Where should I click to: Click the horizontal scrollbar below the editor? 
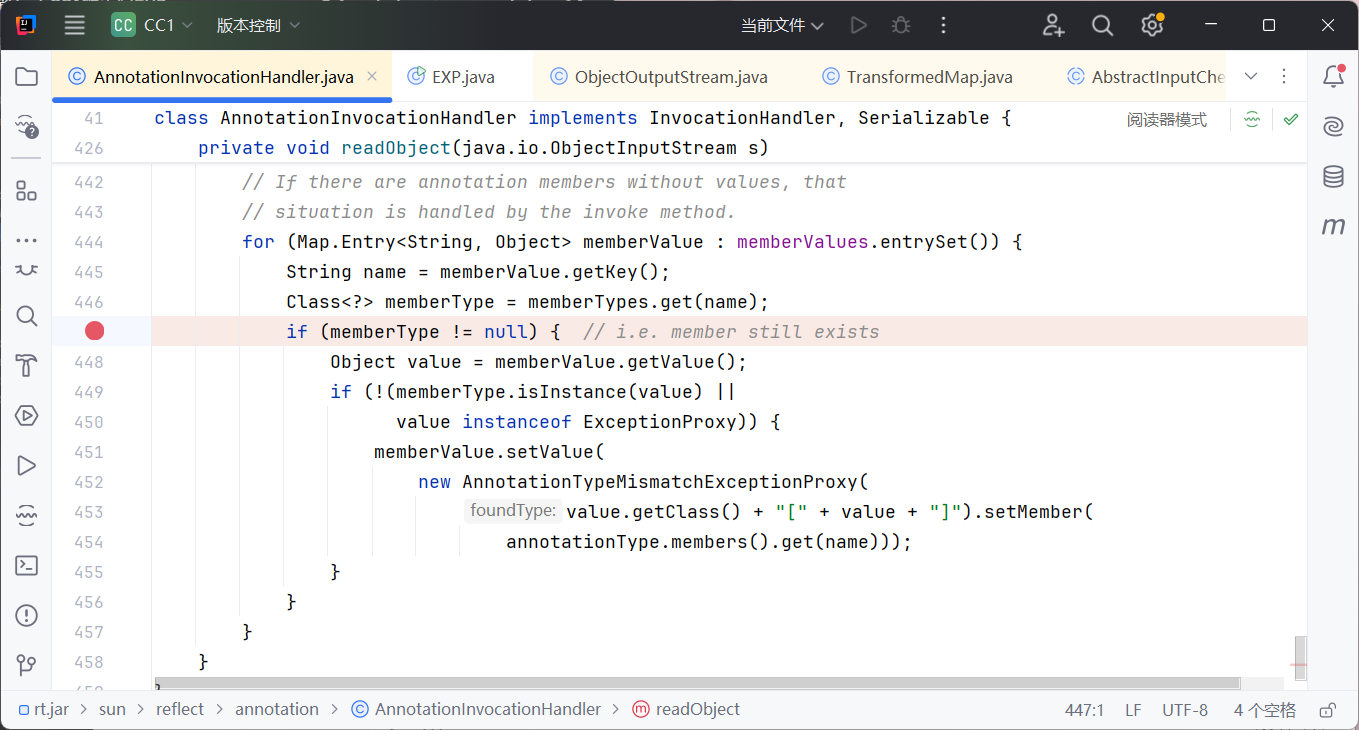(700, 684)
